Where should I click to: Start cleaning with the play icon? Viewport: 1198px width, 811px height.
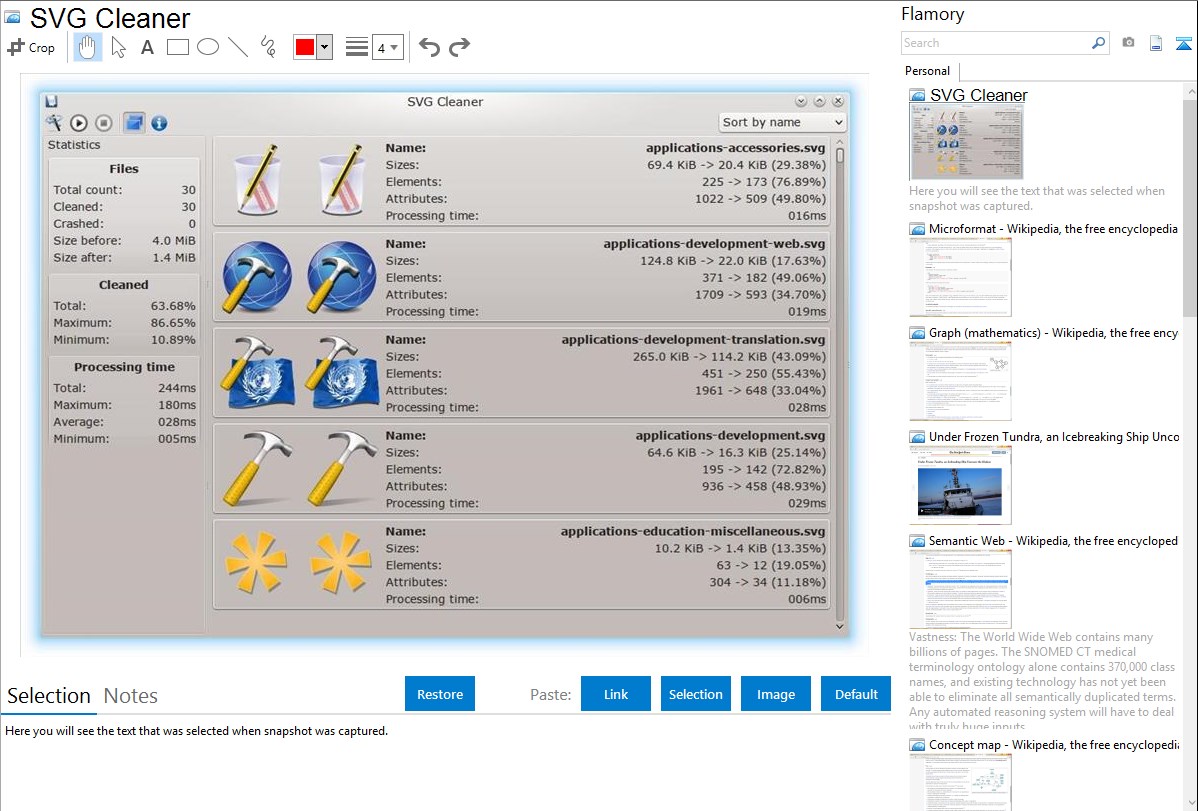tap(79, 123)
